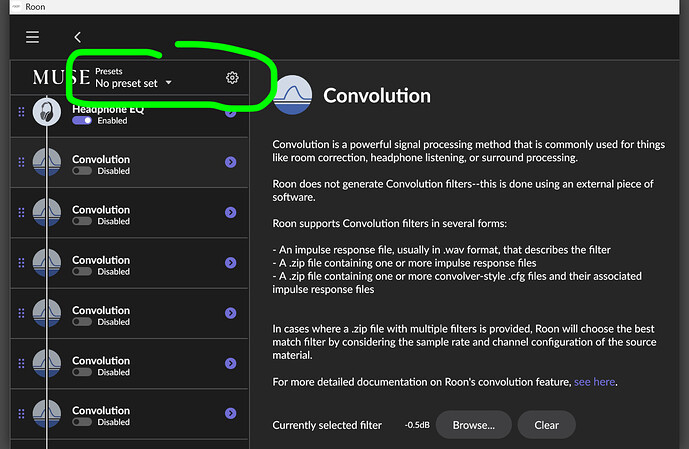Grab the Headphone EQ drag handle
The height and width of the screenshot is (449, 689).
21,112
